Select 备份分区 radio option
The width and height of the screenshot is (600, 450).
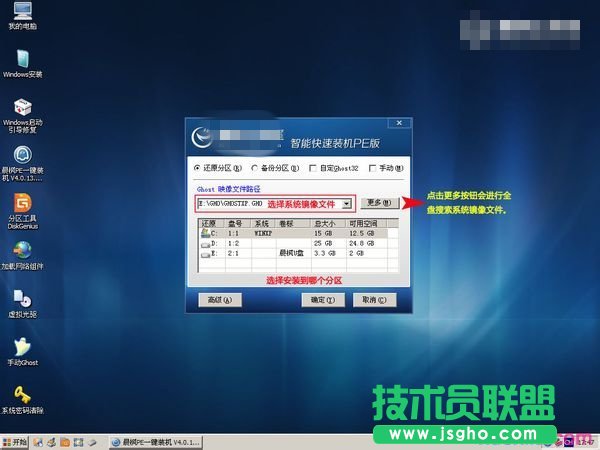pos(255,167)
